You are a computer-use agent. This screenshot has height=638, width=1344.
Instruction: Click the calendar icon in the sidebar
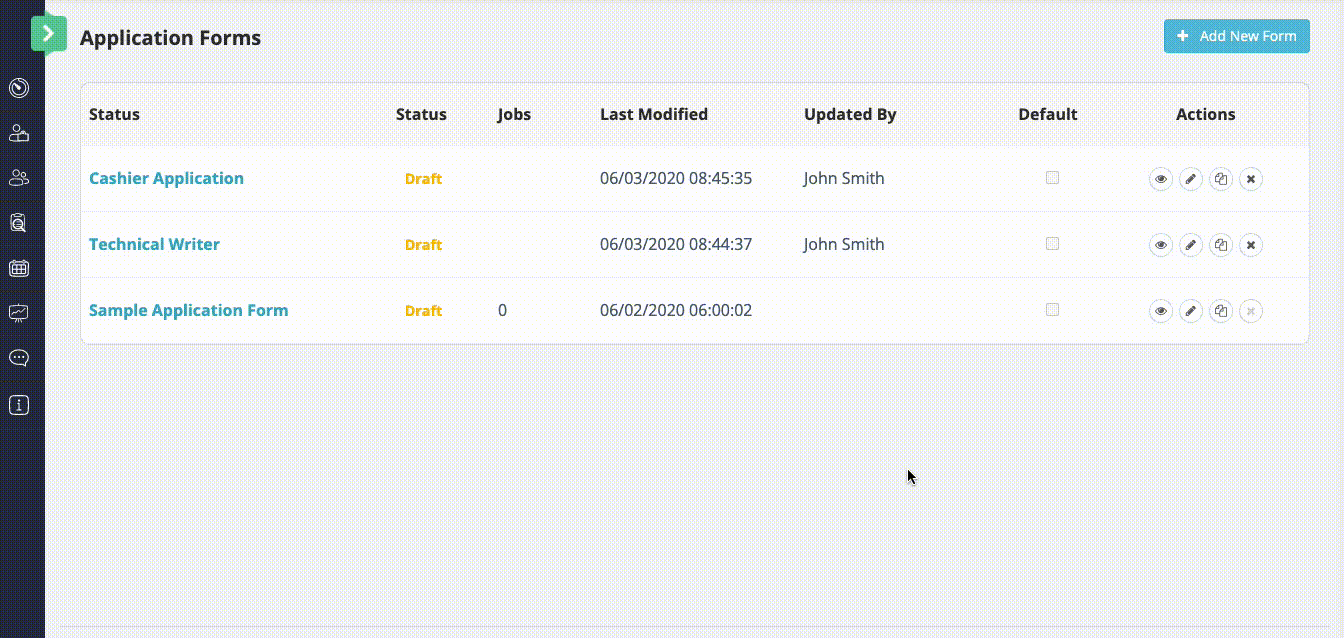[19, 268]
